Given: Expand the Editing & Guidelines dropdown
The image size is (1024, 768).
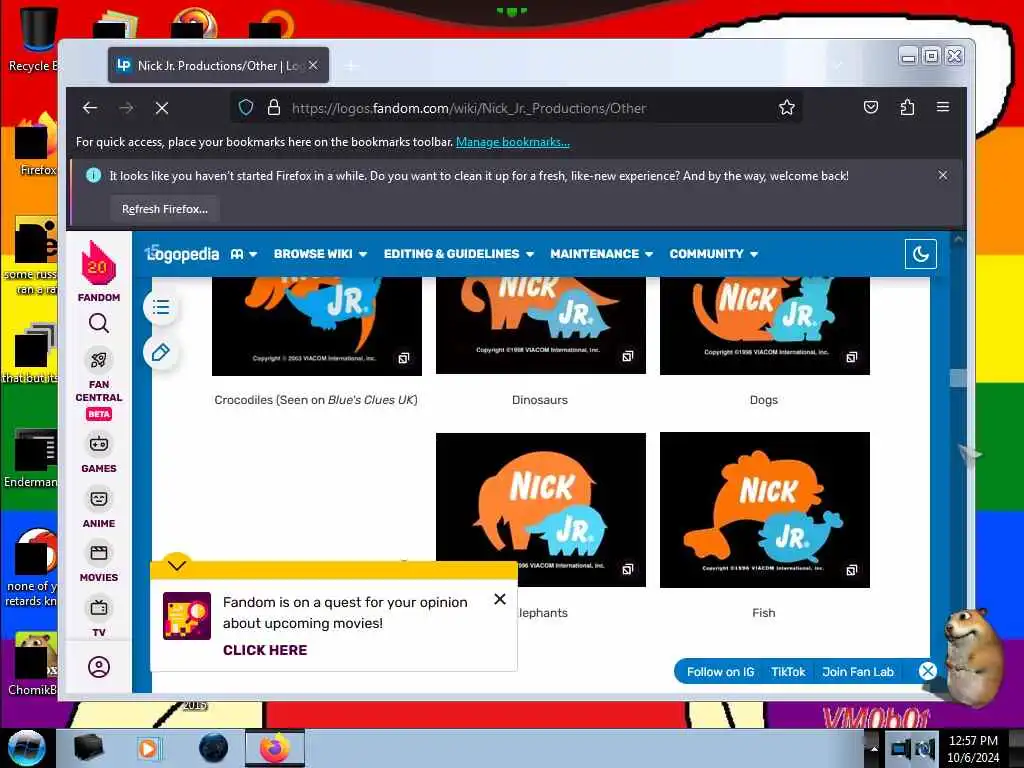Looking at the screenshot, I should (x=458, y=254).
